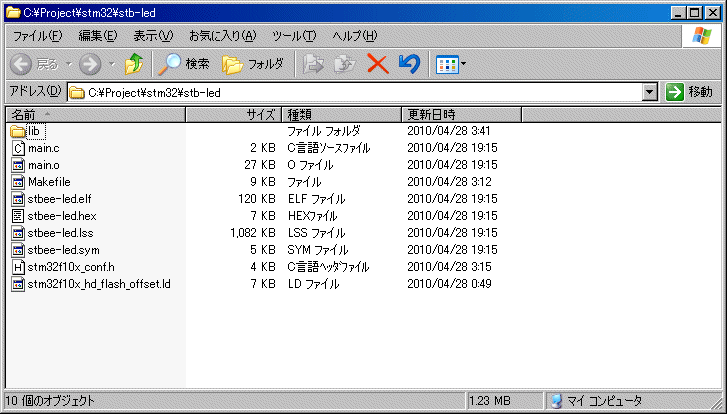Select the lib folder icon

point(18,132)
